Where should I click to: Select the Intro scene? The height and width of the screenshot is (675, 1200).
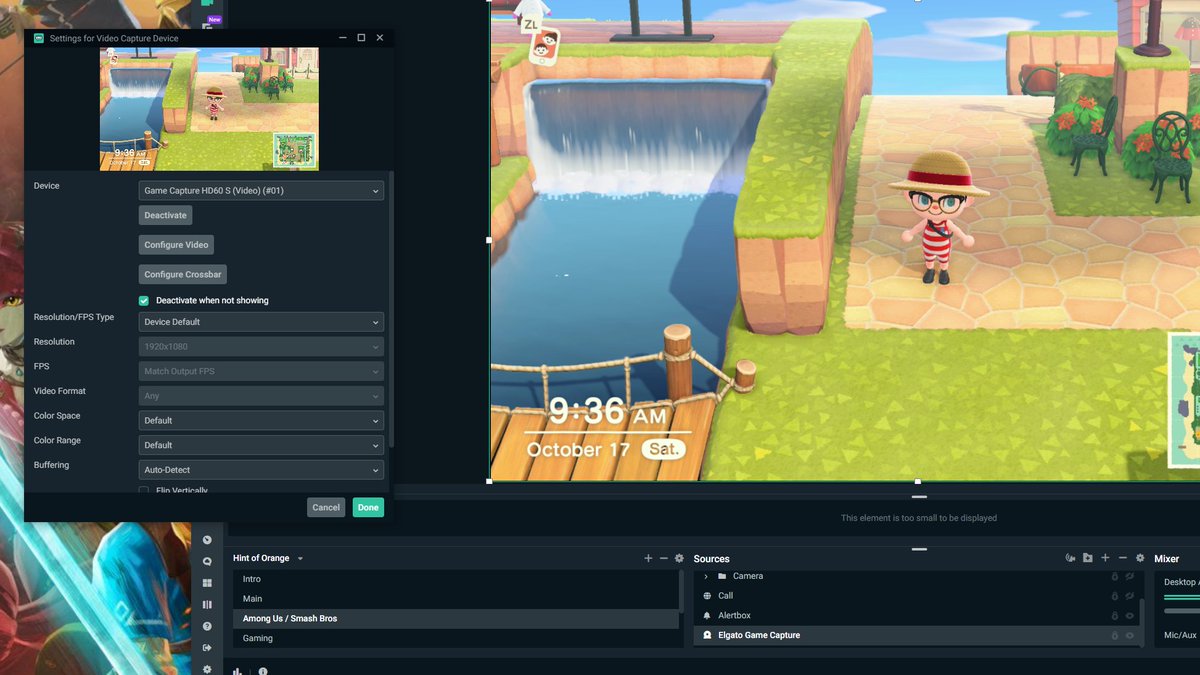(455, 579)
